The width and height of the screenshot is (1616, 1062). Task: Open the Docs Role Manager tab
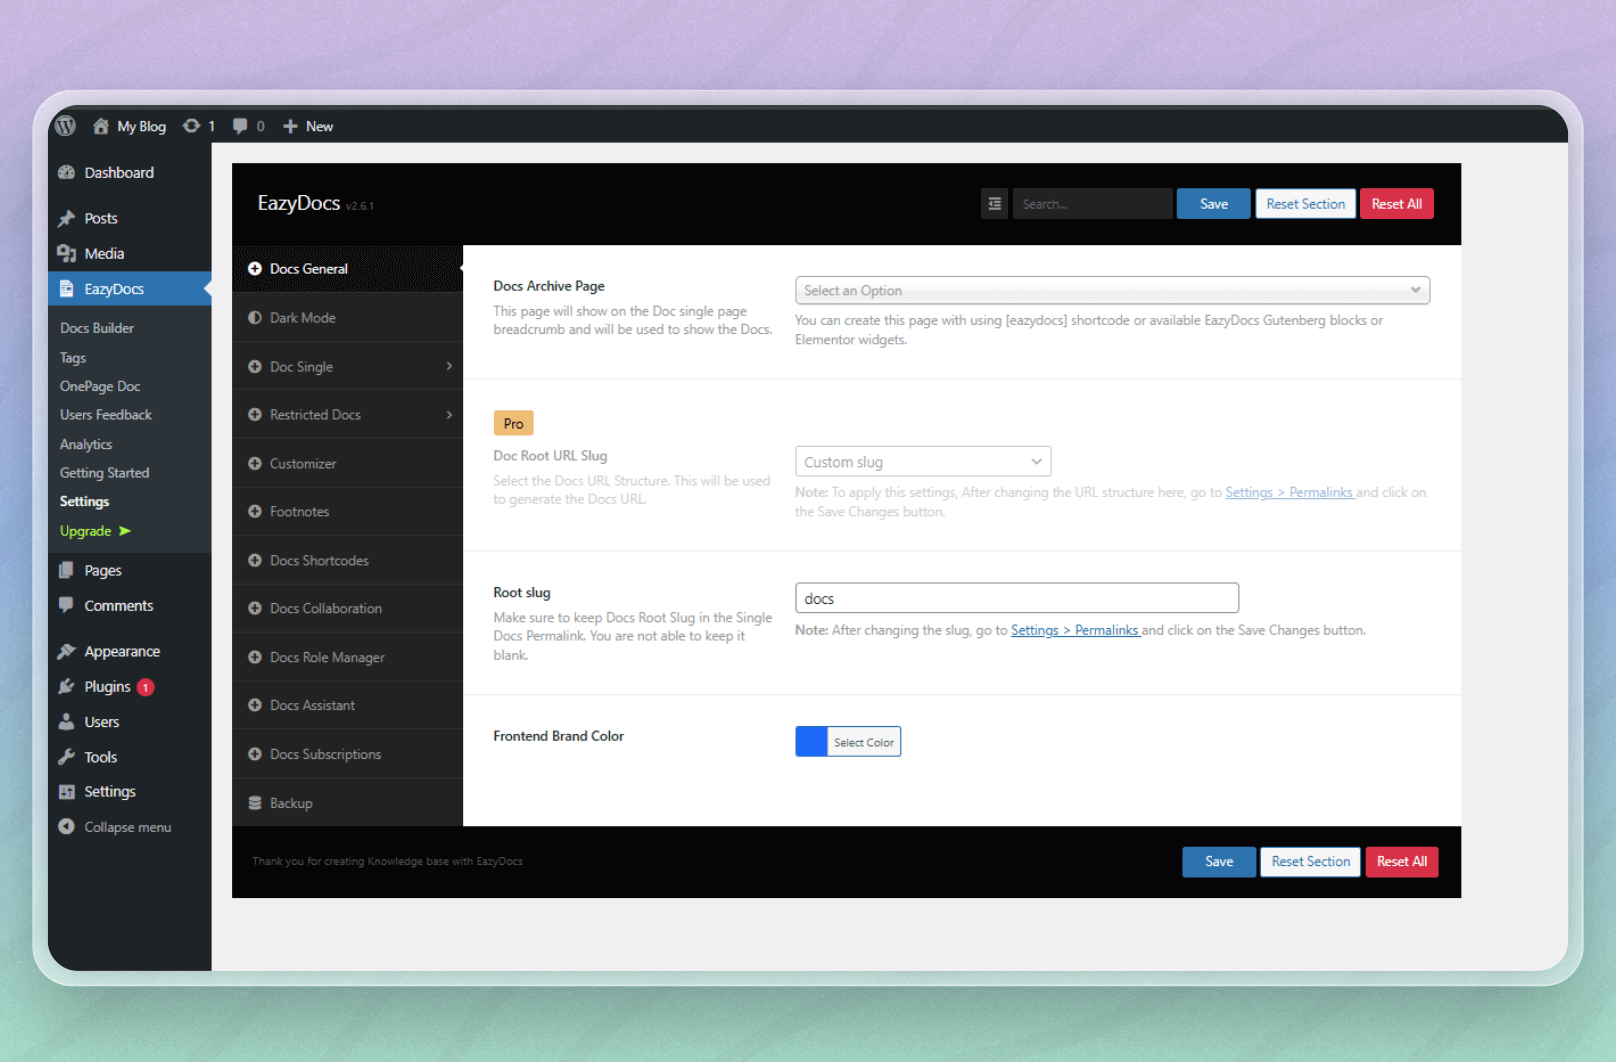pyautogui.click(x=347, y=657)
